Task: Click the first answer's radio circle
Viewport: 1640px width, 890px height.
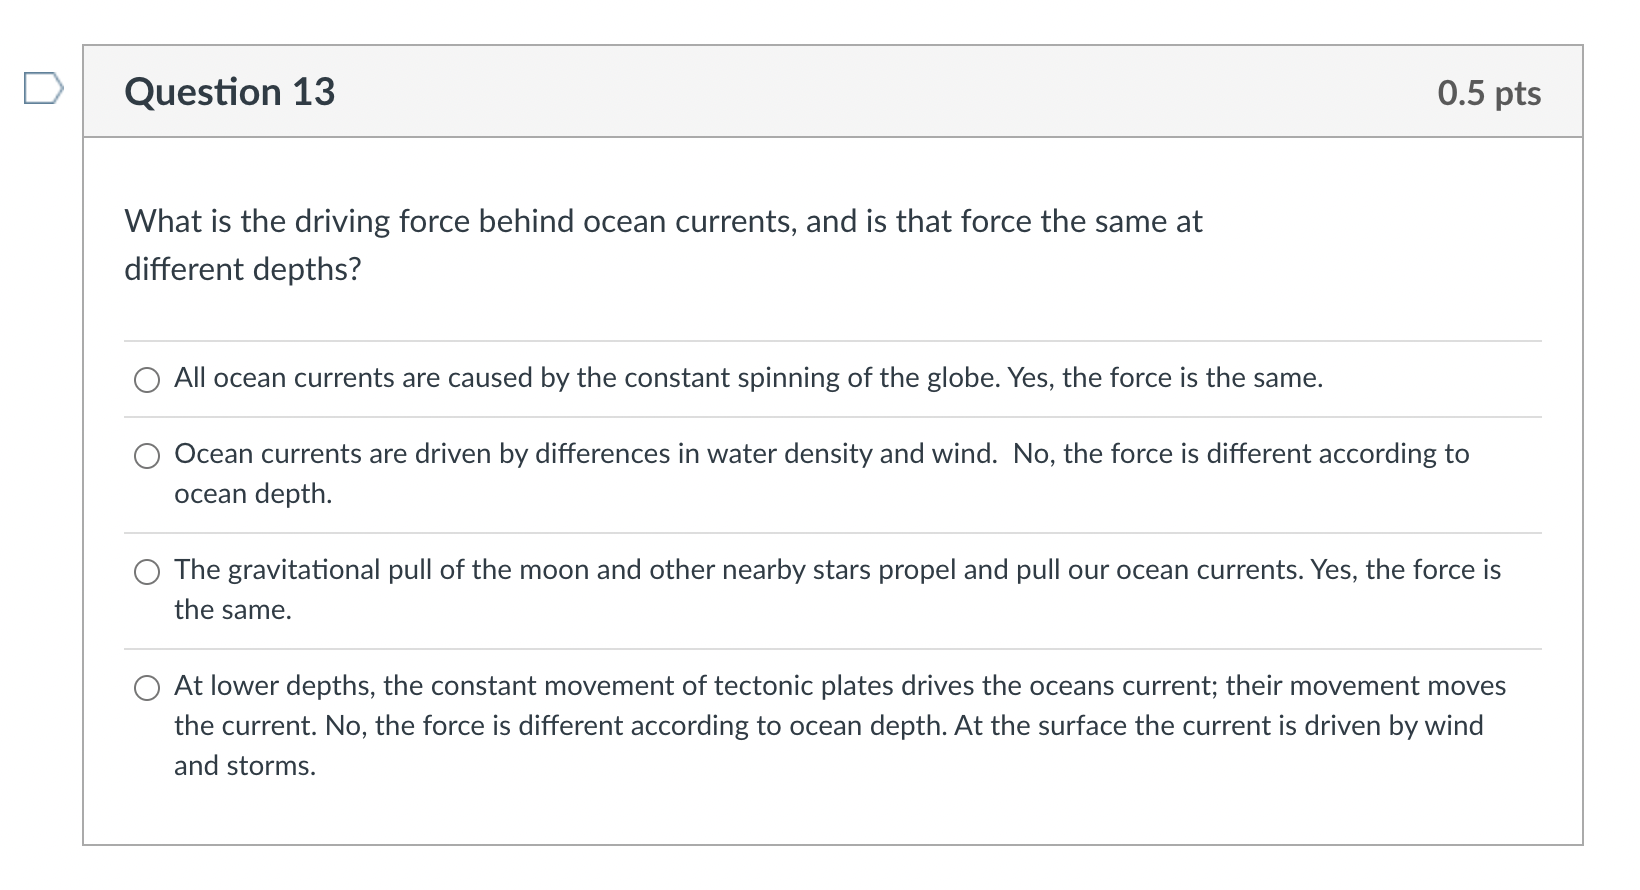Action: pyautogui.click(x=147, y=380)
